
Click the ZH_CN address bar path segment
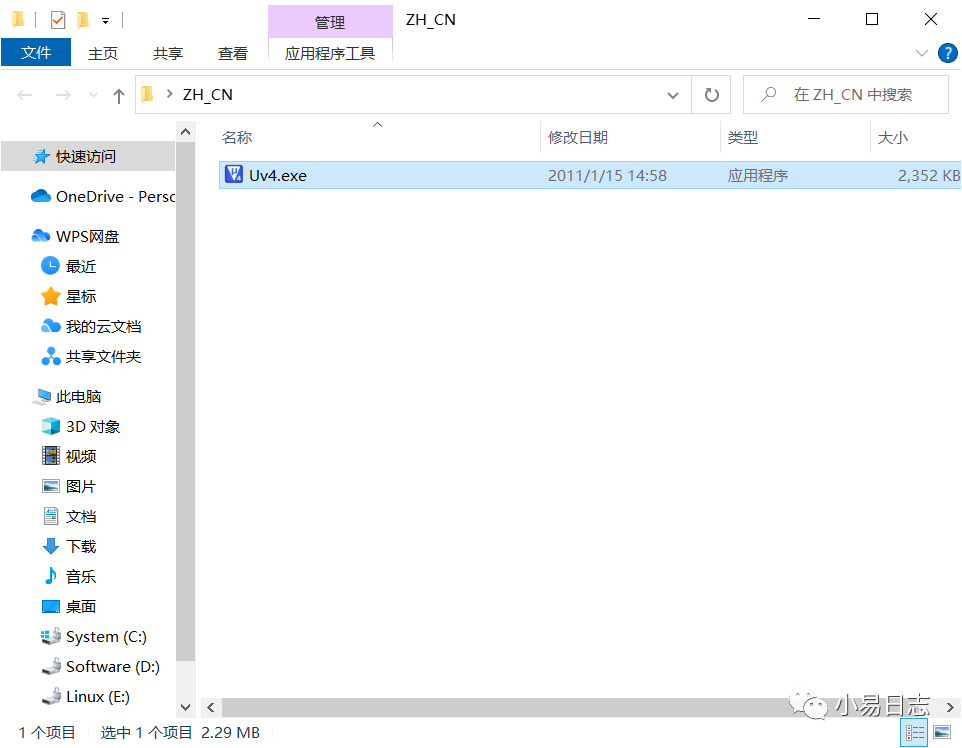(x=207, y=94)
